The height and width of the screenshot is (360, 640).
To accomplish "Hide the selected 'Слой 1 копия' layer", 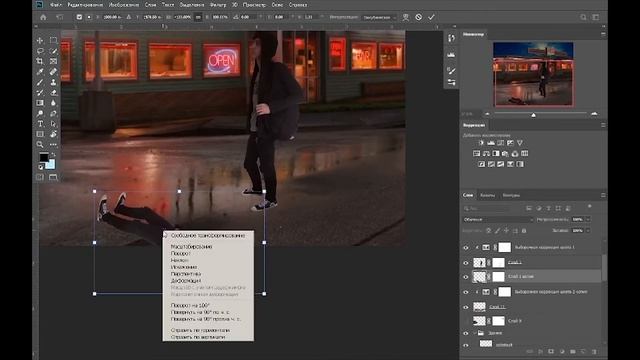I will click(466, 277).
